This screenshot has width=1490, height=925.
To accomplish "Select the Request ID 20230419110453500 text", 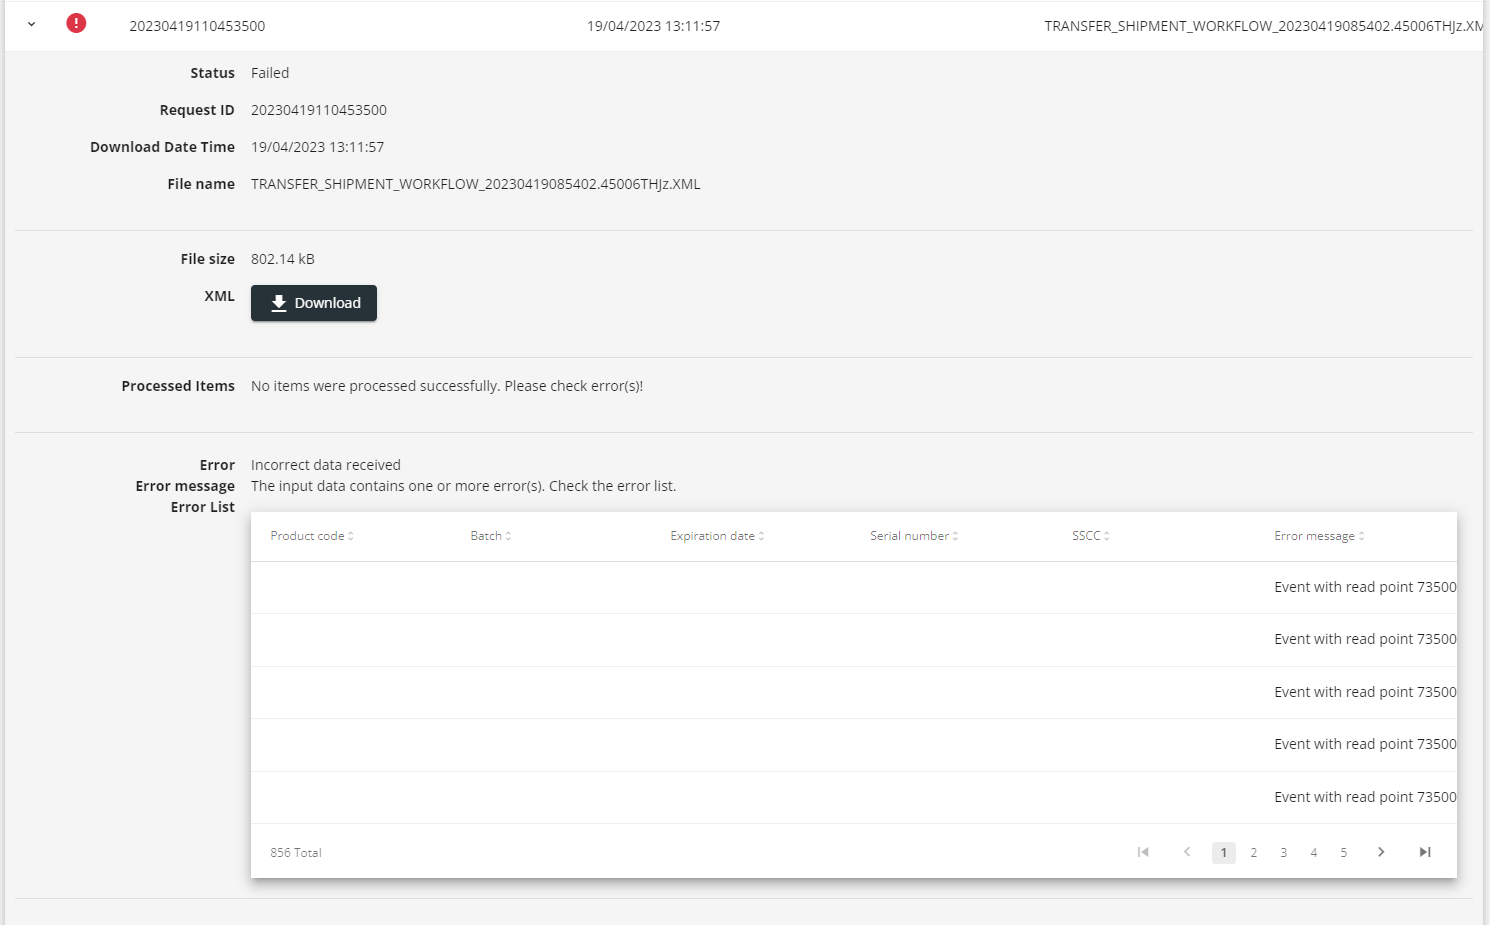I will [x=319, y=109].
